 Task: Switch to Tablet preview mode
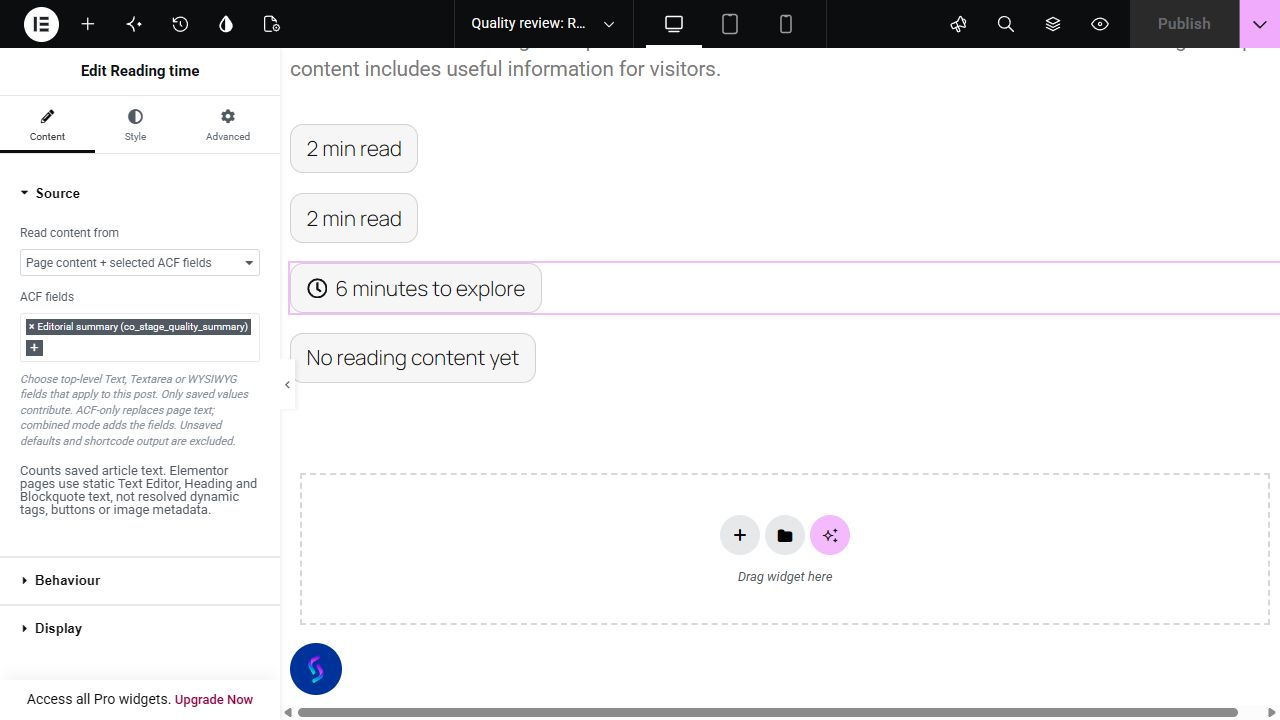[730, 24]
